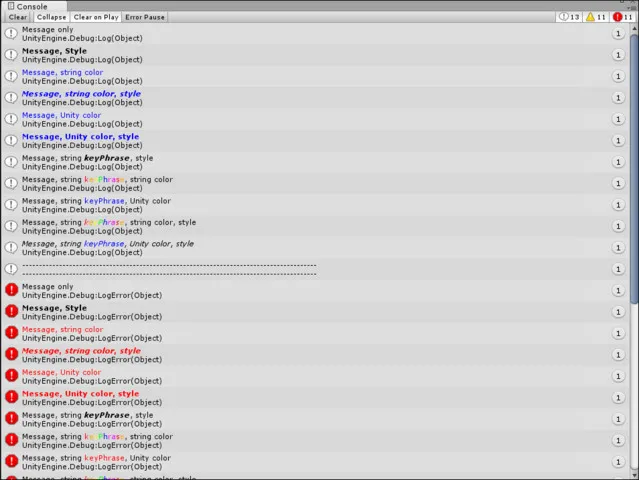Click info icon of blue 'Message, Unity color' log
The image size is (639, 480).
(11, 119)
